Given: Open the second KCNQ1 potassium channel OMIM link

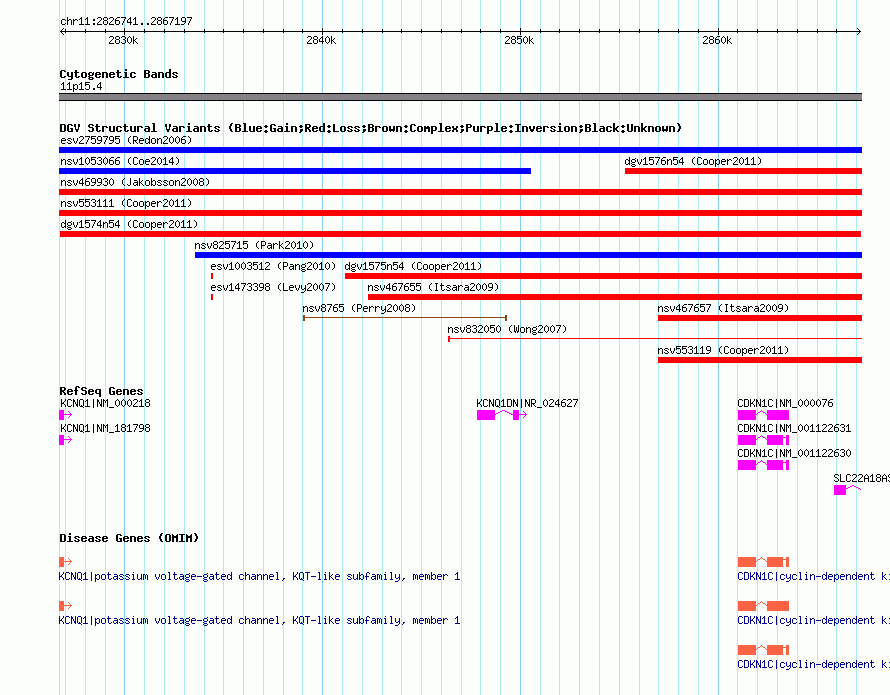Looking at the screenshot, I should (259, 621).
